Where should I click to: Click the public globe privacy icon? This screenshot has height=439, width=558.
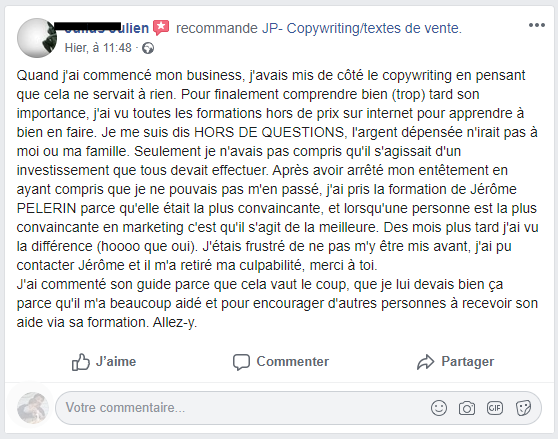148,48
